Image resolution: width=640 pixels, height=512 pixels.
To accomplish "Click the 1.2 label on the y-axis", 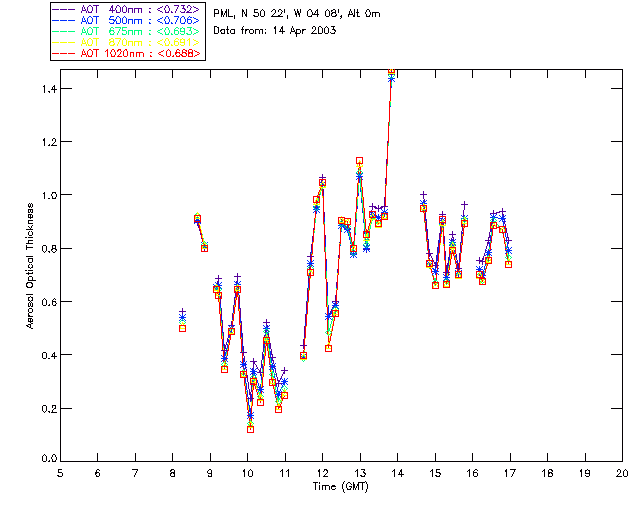I will (x=48, y=142).
